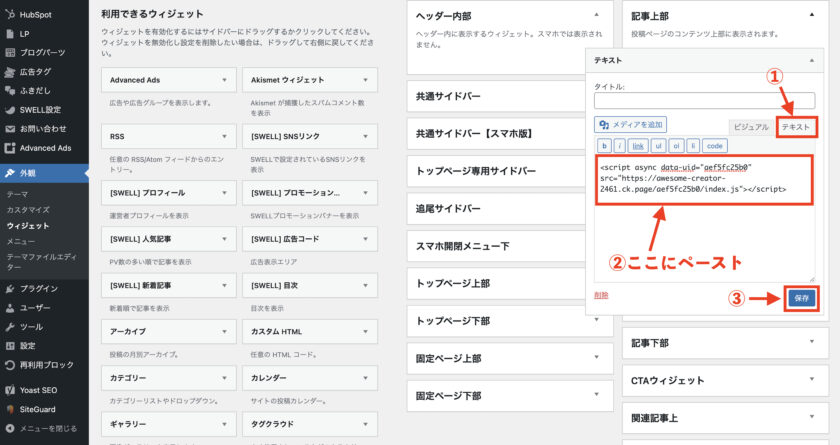Open Advanced Ads icon in sidebar
840x445 pixels.
(10, 148)
